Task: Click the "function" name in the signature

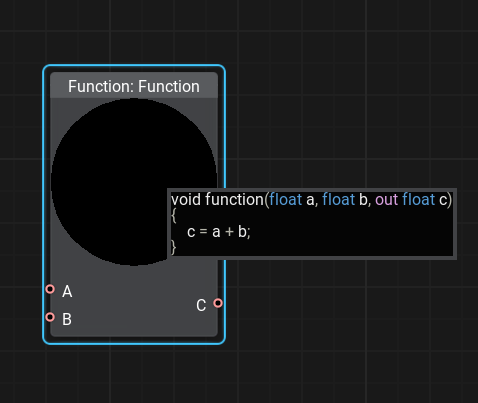Action: tap(235, 200)
